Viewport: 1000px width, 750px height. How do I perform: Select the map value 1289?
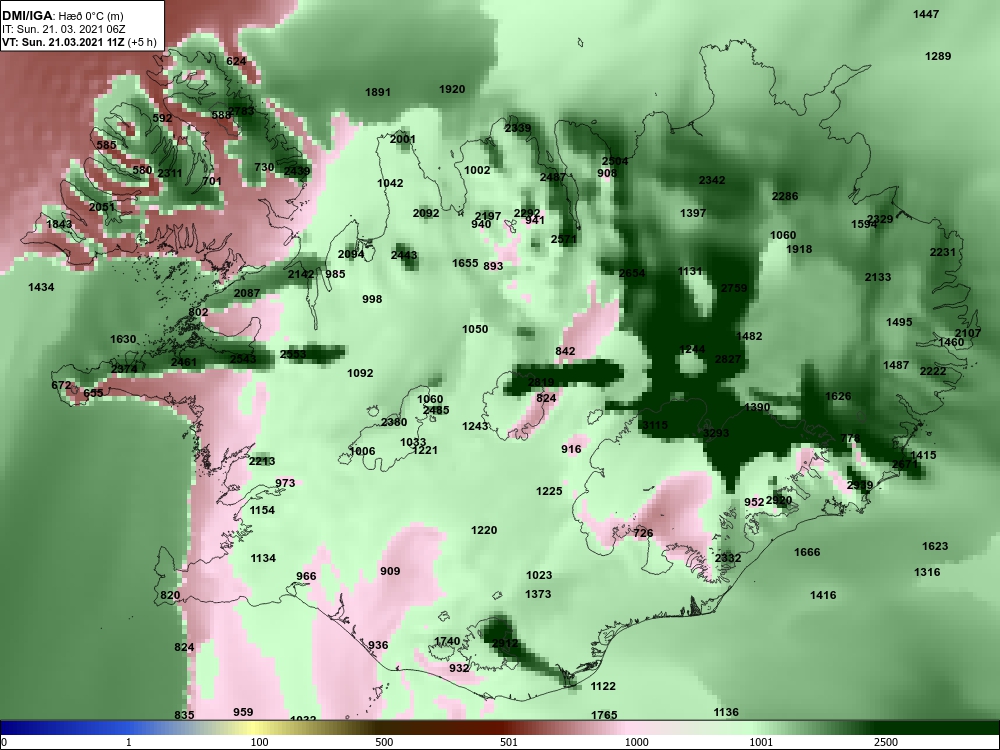coord(938,56)
